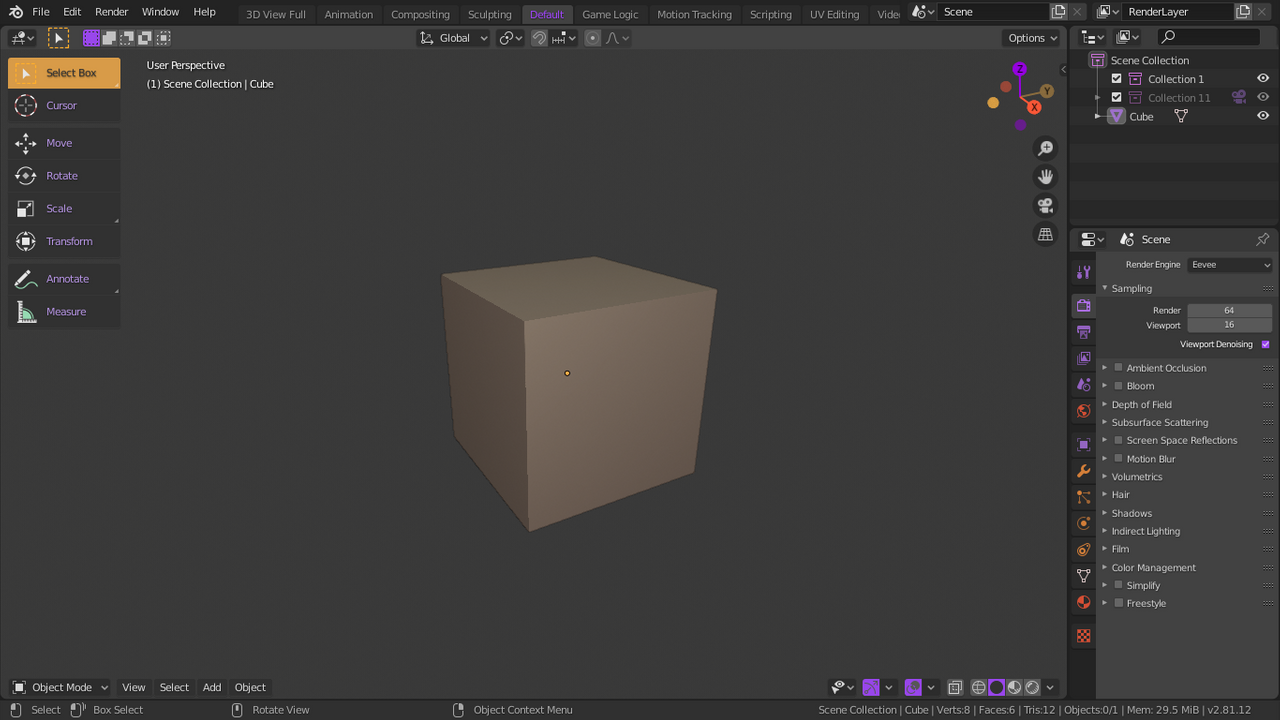Activate the Rotate tool
This screenshot has width=1280, height=720.
[x=64, y=176]
